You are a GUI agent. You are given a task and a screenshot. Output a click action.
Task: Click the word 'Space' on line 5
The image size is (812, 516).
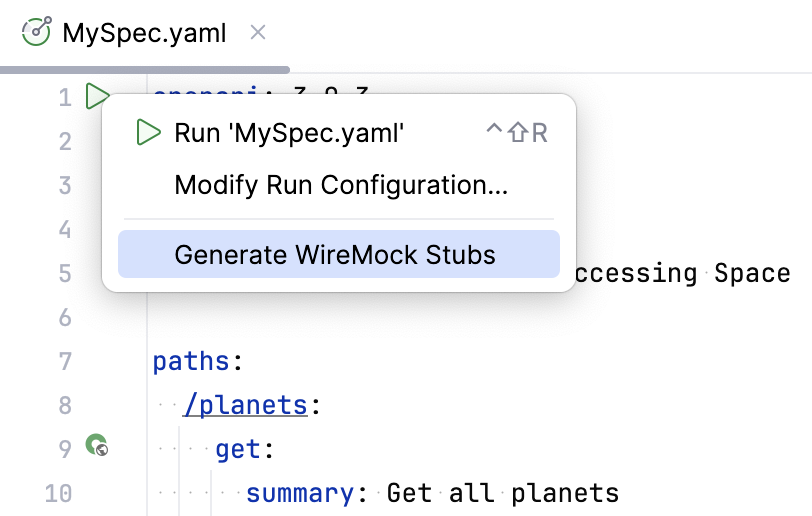coord(752,273)
